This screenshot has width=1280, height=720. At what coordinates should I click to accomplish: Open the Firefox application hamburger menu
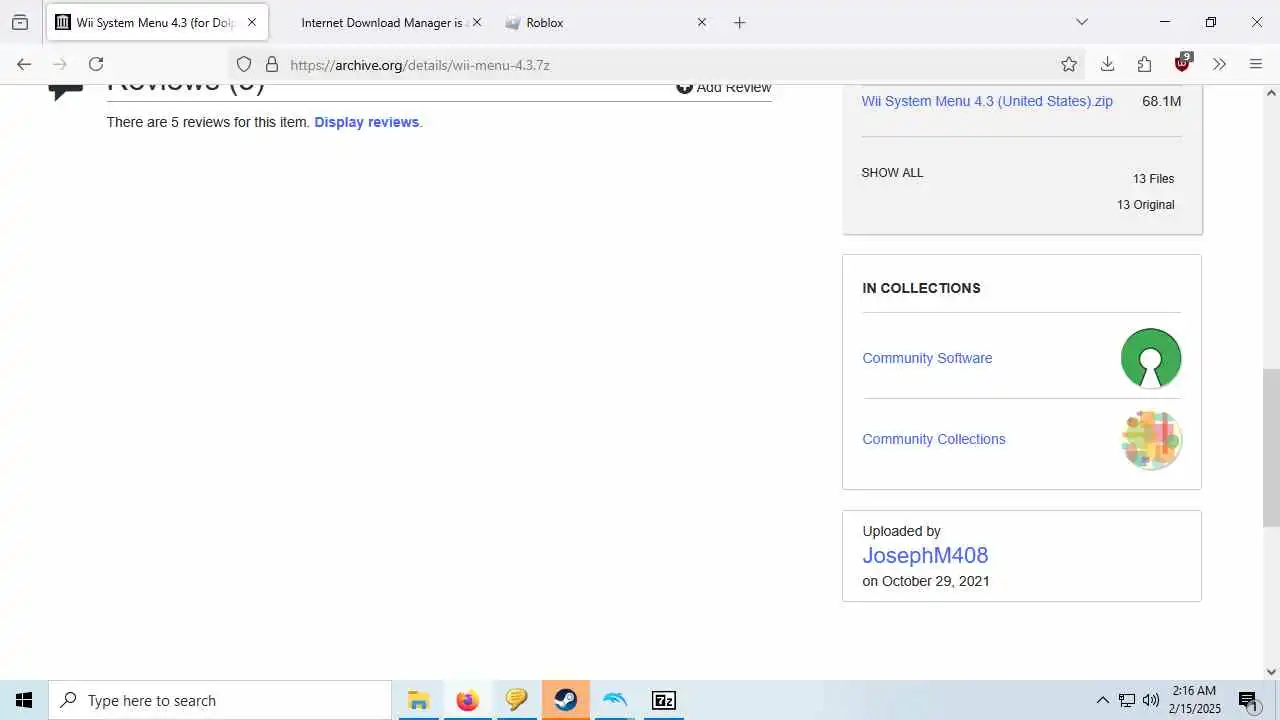[x=1256, y=64]
